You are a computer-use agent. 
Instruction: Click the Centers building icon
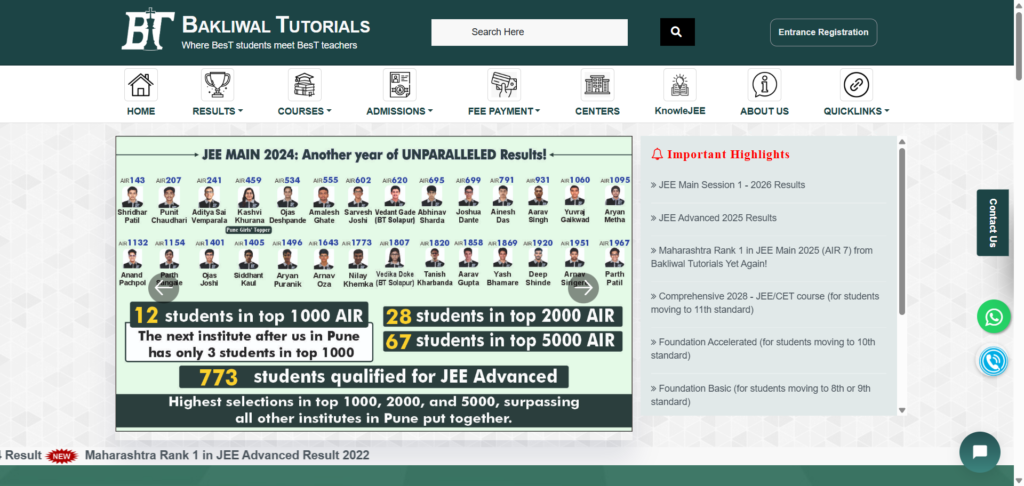pos(598,85)
